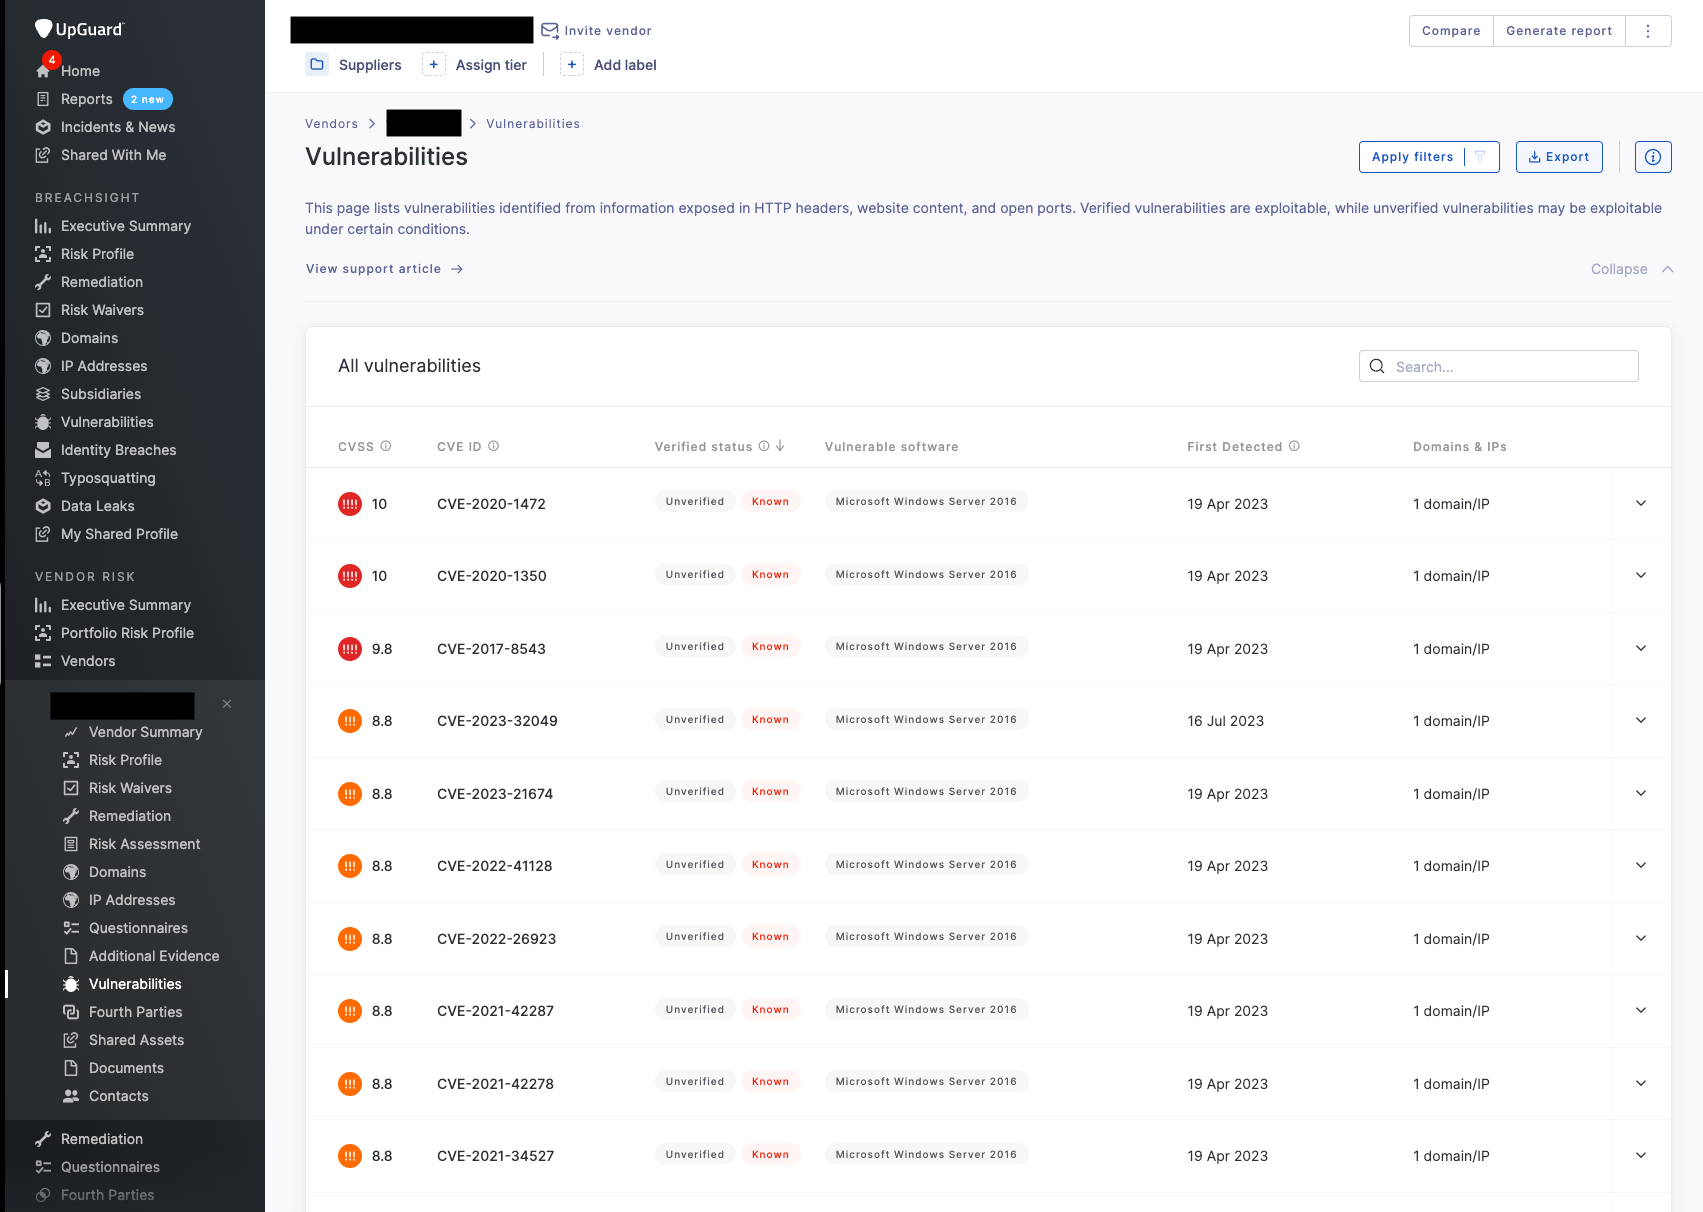Open Apply filters
This screenshot has height=1212, width=1703.
click(x=1429, y=157)
